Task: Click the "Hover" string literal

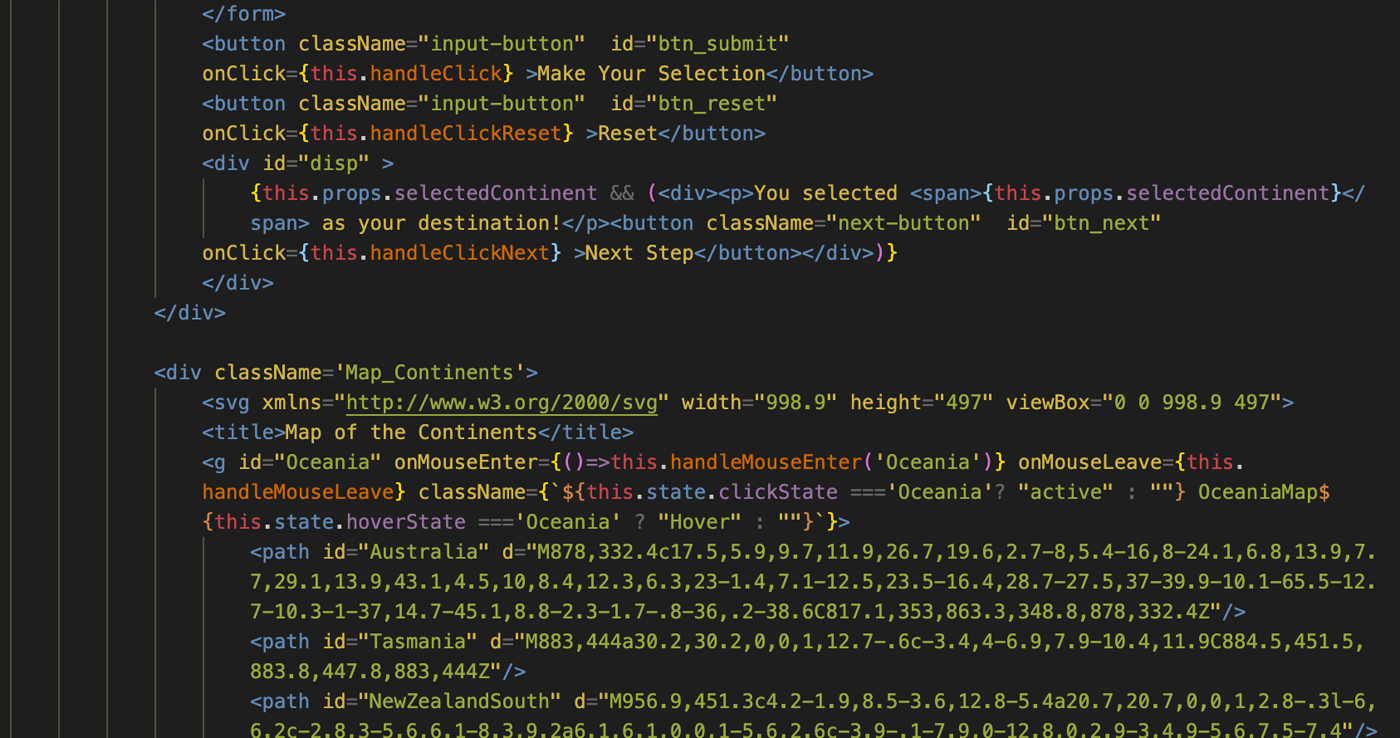Action: pyautogui.click(x=700, y=523)
